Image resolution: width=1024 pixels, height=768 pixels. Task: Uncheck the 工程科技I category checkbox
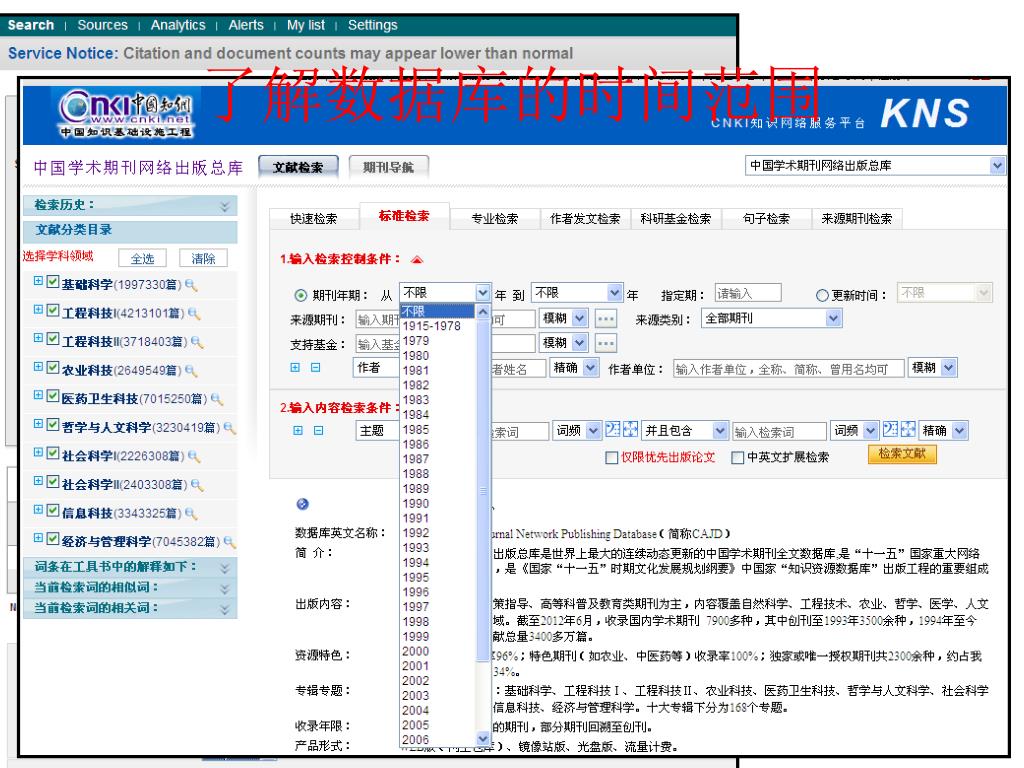point(53,311)
